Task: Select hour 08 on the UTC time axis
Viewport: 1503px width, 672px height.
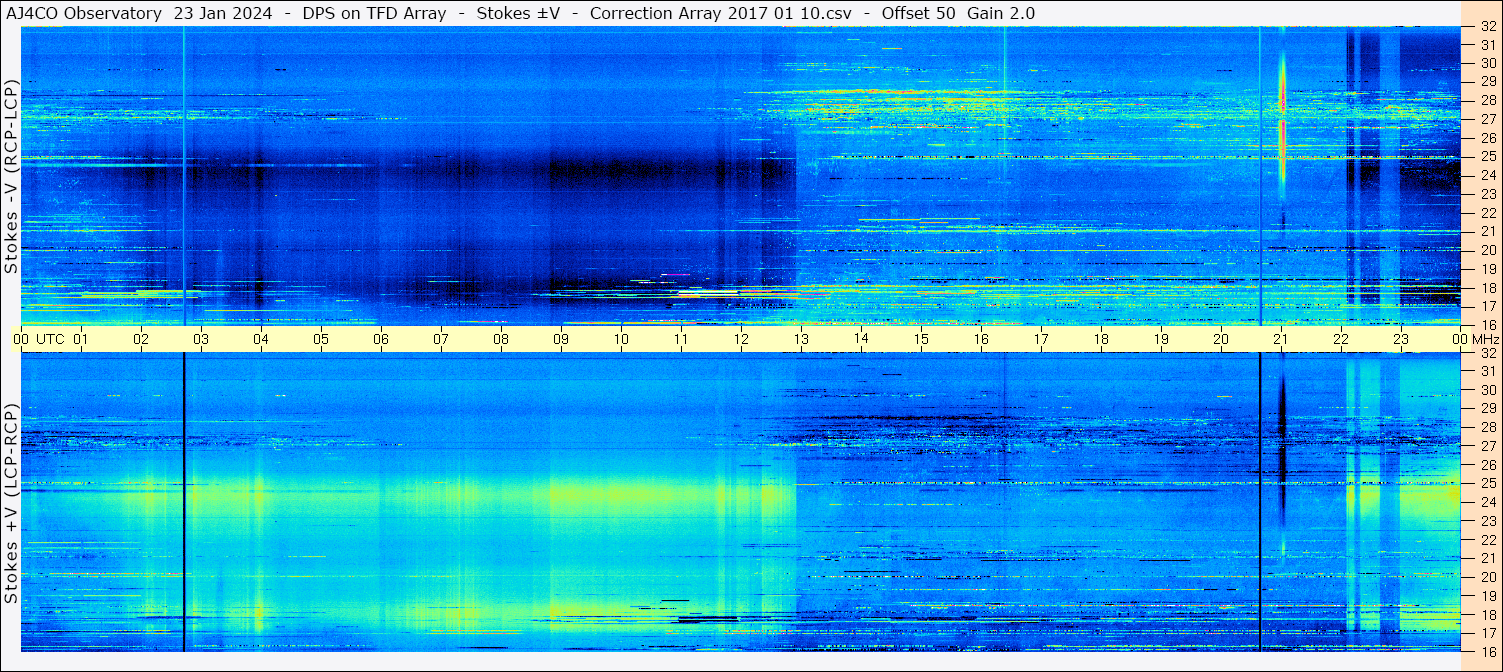Action: pyautogui.click(x=501, y=339)
